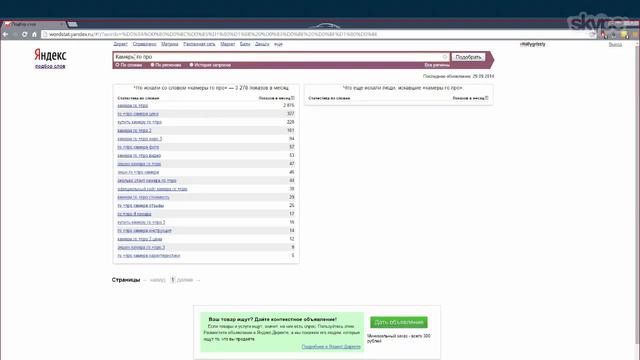This screenshot has height=360, width=640.
Task: Open keyword 'камера го про 3 цена'
Action: (x=140, y=239)
